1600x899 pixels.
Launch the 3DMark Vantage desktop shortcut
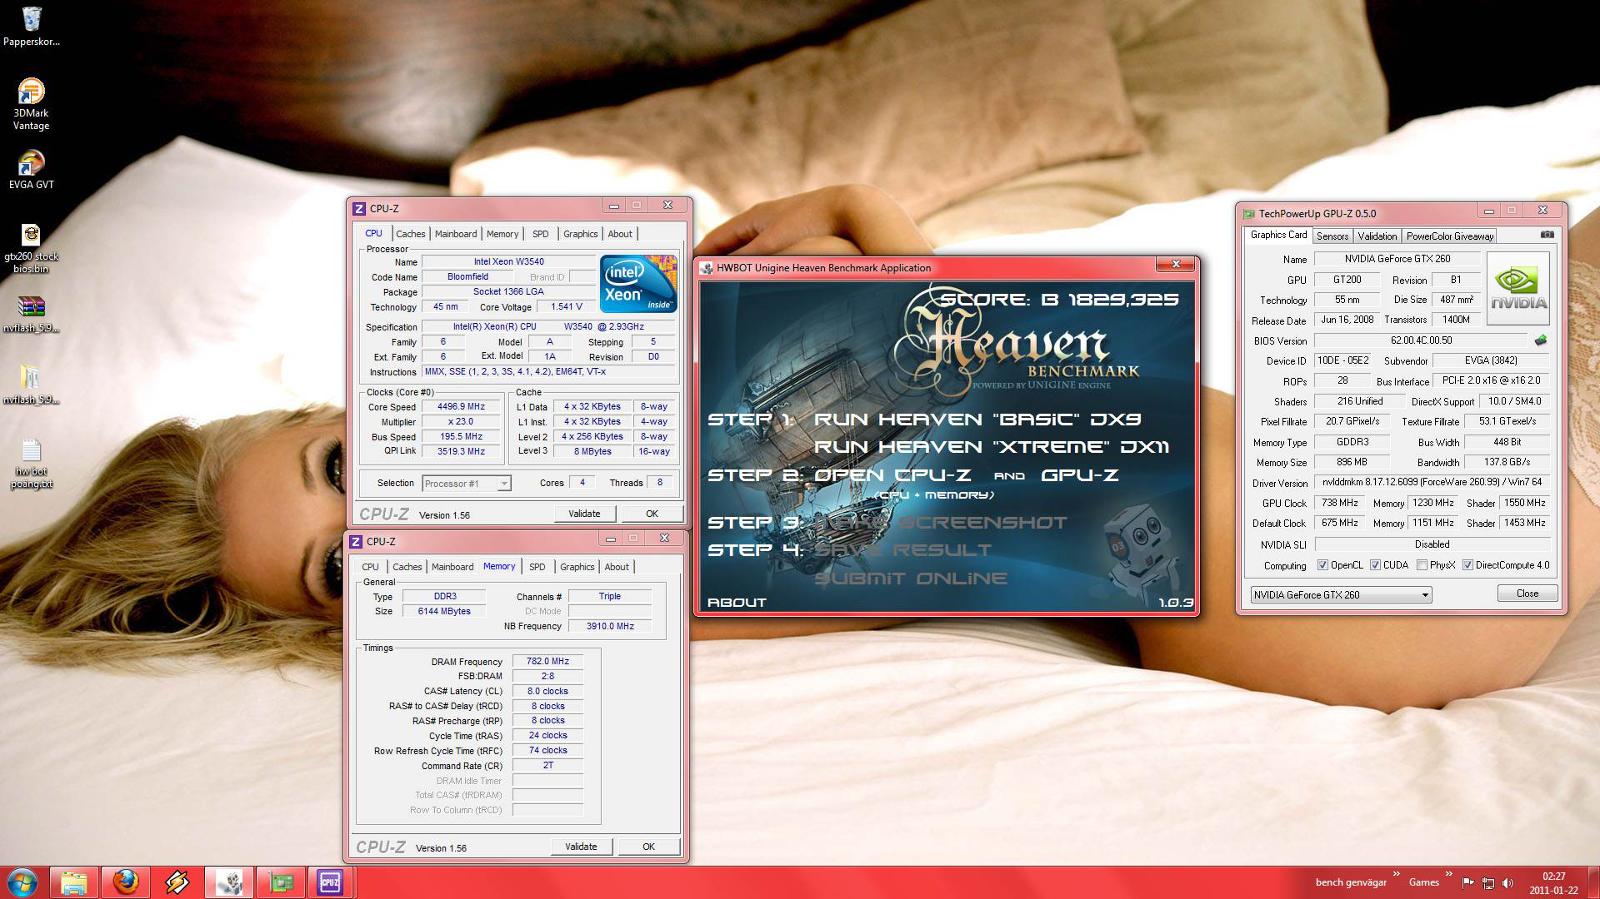tap(31, 103)
